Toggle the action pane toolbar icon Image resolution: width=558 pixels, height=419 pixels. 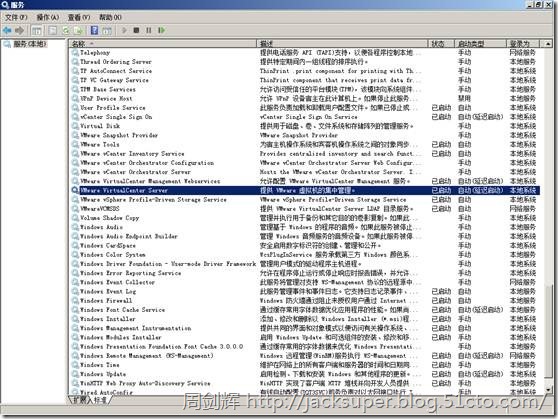(107, 31)
